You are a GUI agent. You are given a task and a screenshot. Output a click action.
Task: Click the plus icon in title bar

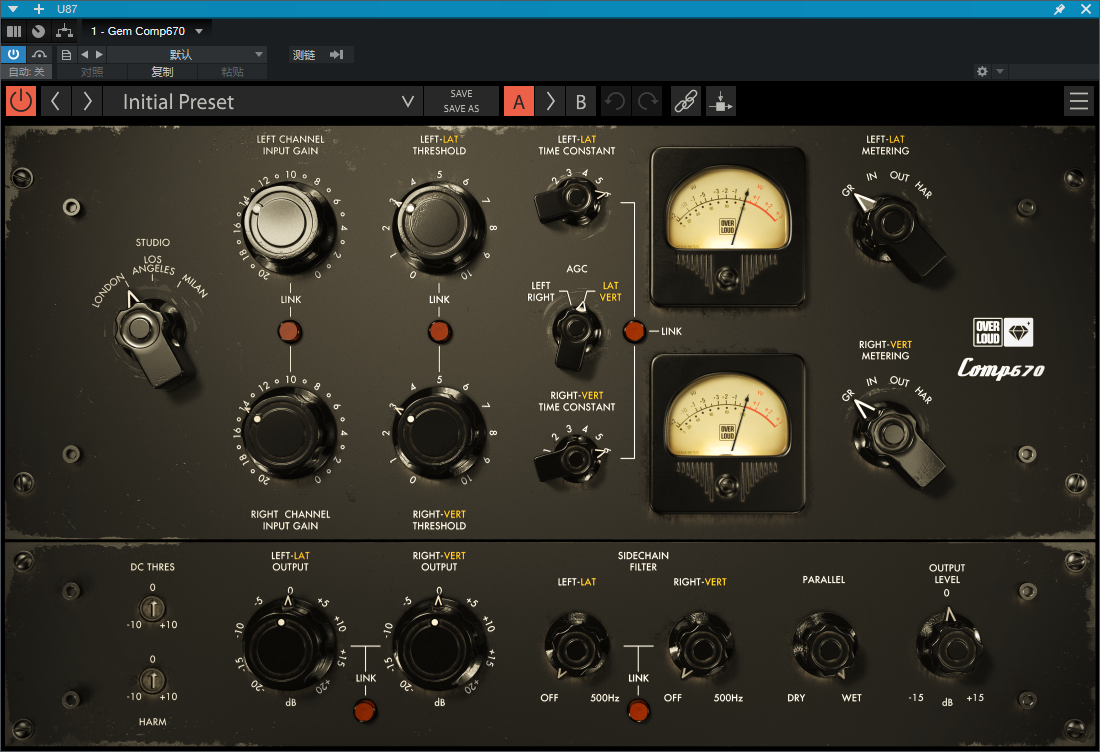pos(39,9)
